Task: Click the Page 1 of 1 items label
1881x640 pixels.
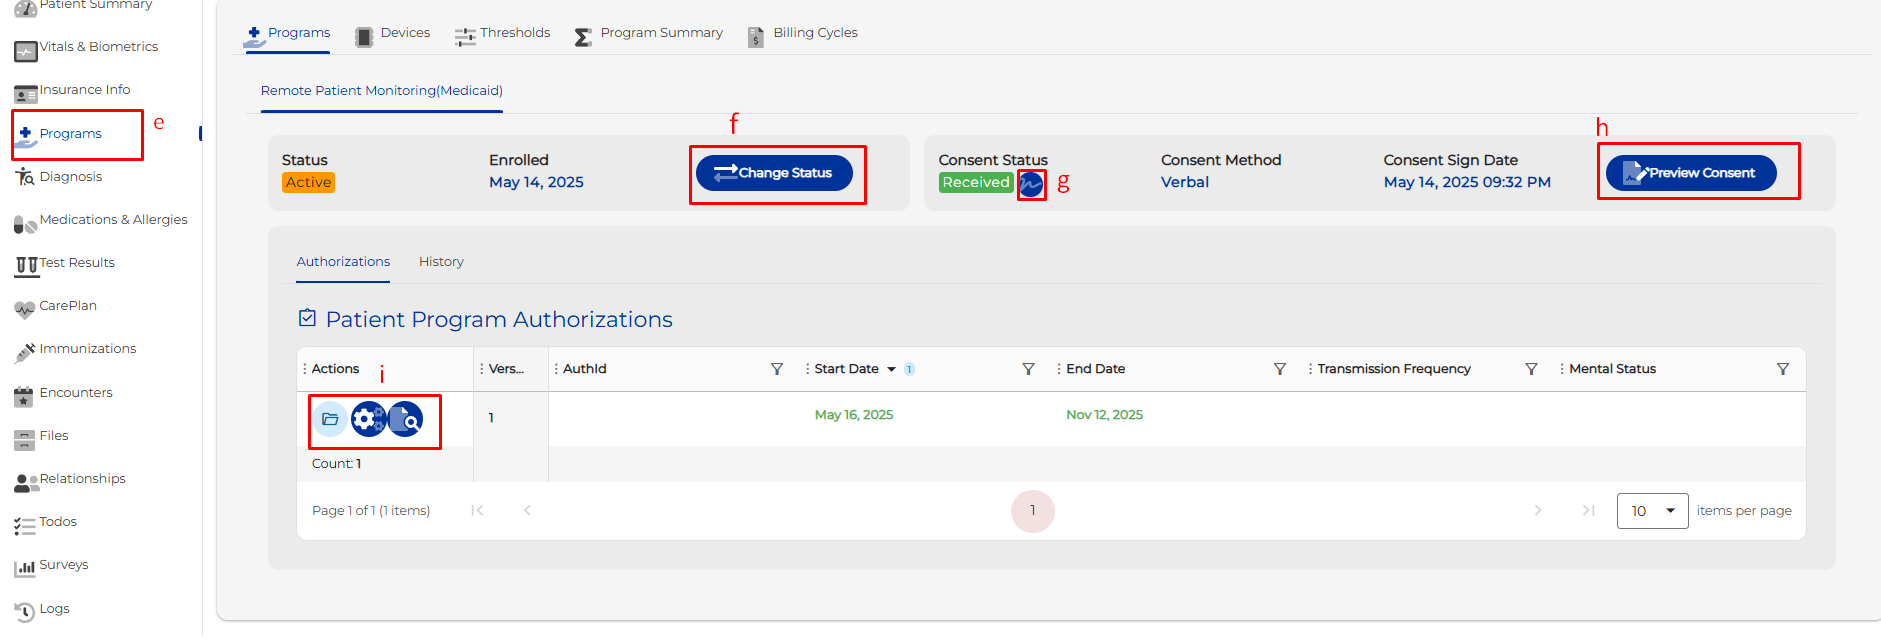Action: (x=371, y=511)
